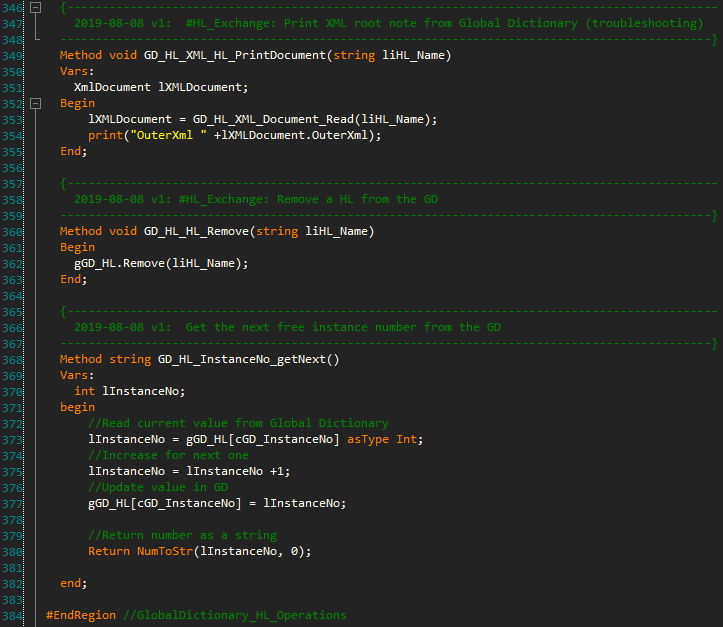Click the #EndRegion directive on line 384

coord(81,615)
